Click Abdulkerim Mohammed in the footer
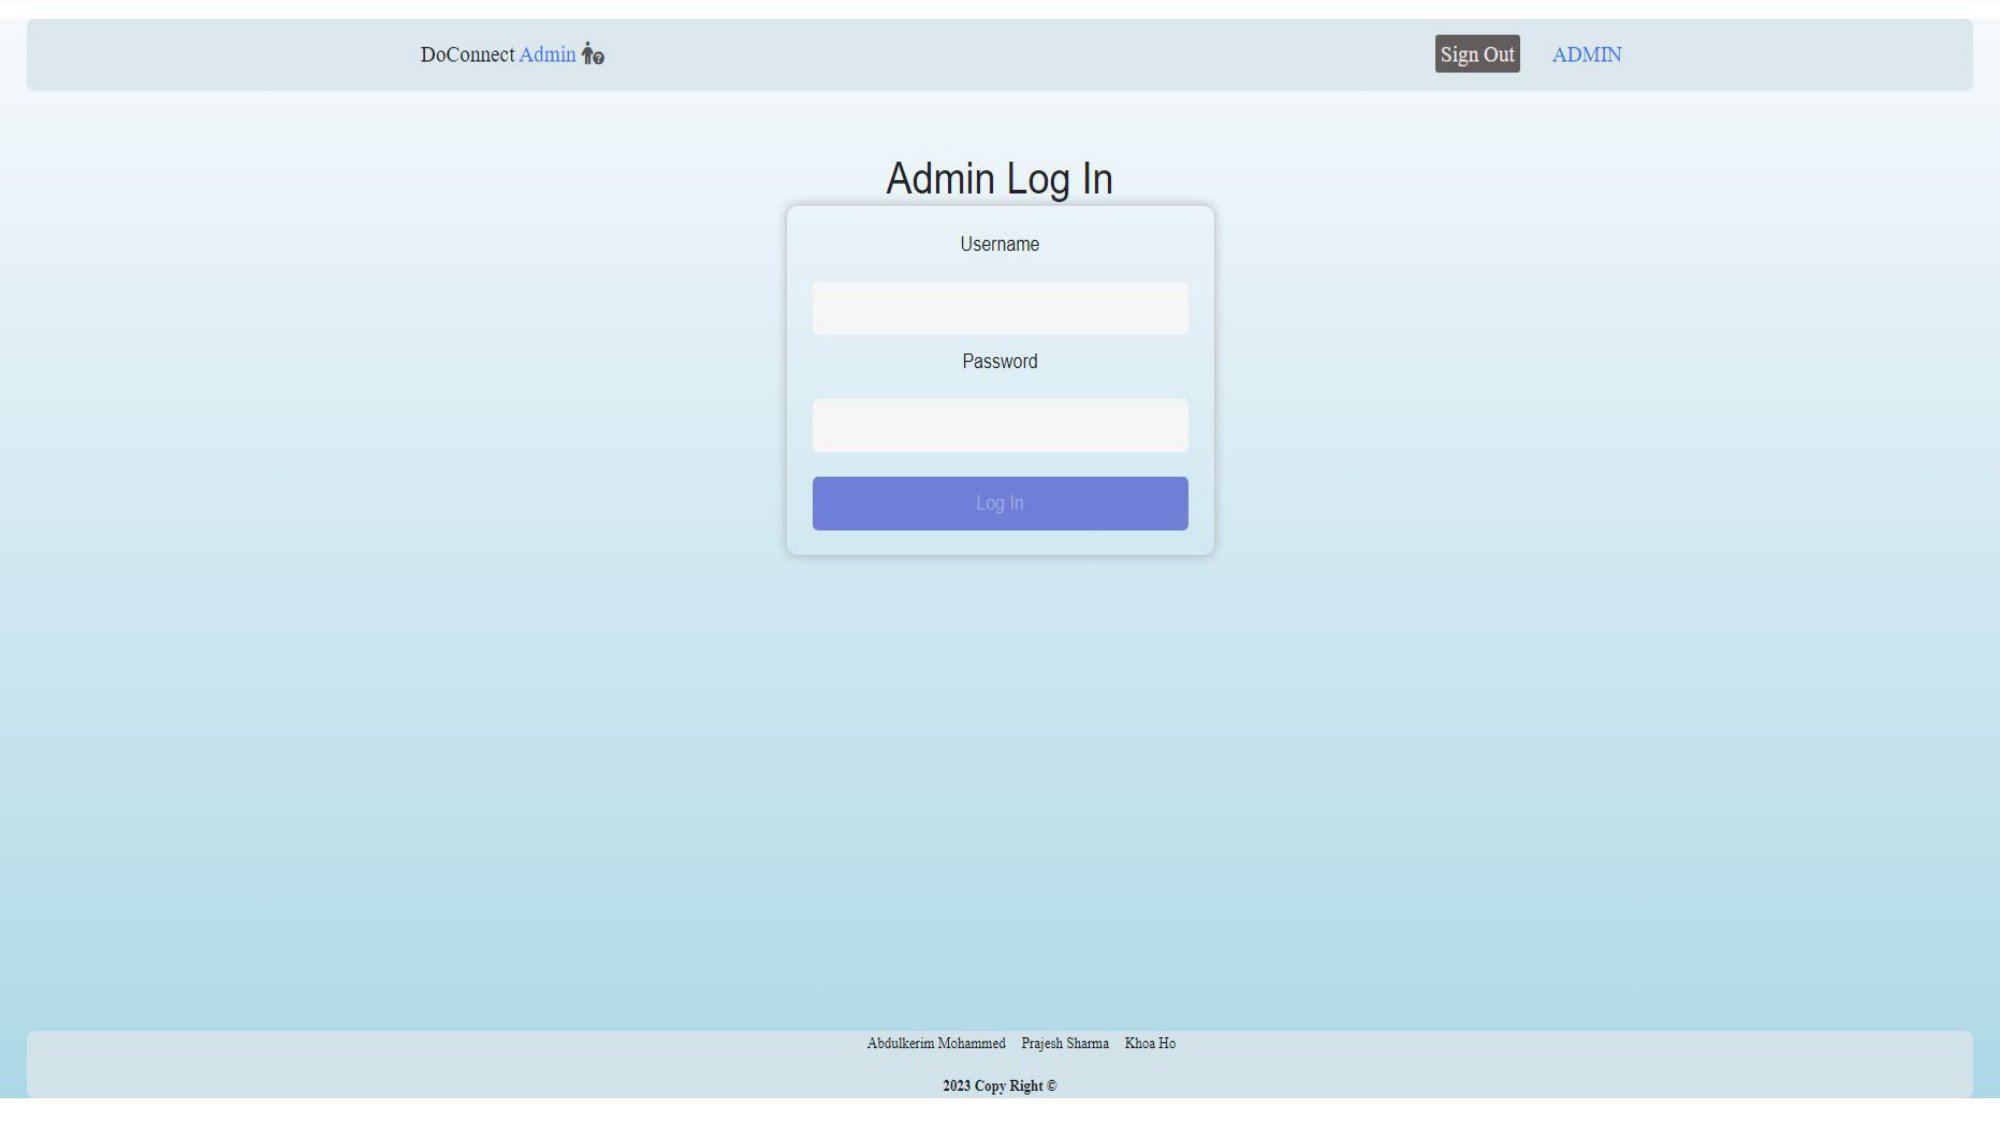The width and height of the screenshot is (2000, 1125). 936,1043
